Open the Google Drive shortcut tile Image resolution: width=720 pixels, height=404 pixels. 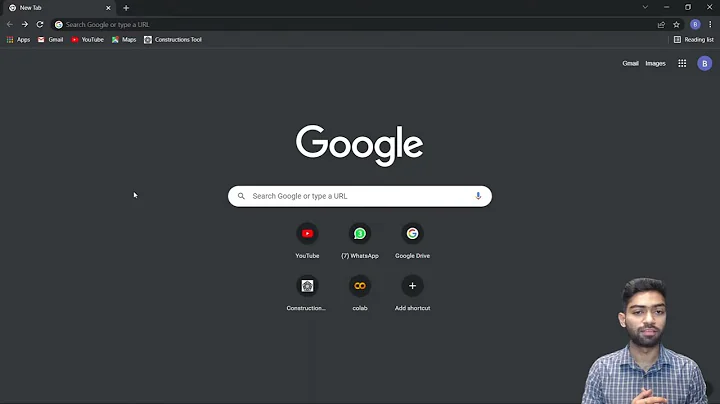(412, 241)
